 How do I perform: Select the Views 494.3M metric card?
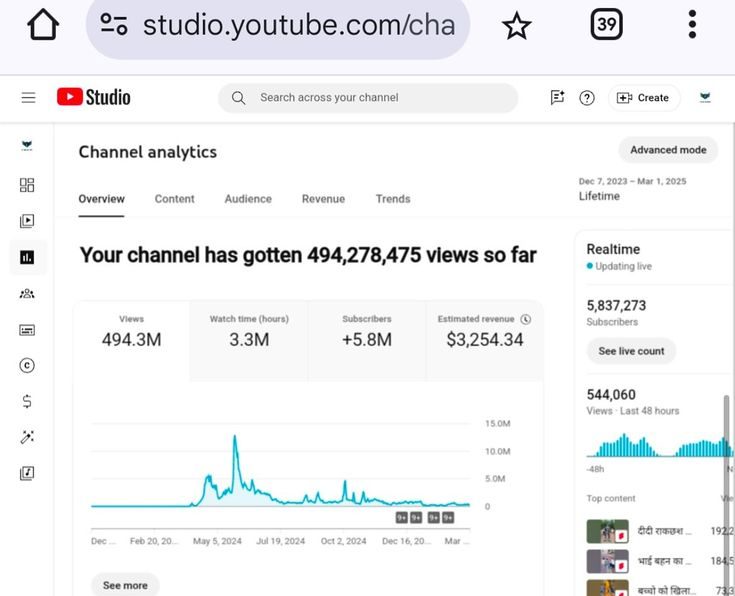tap(131, 340)
